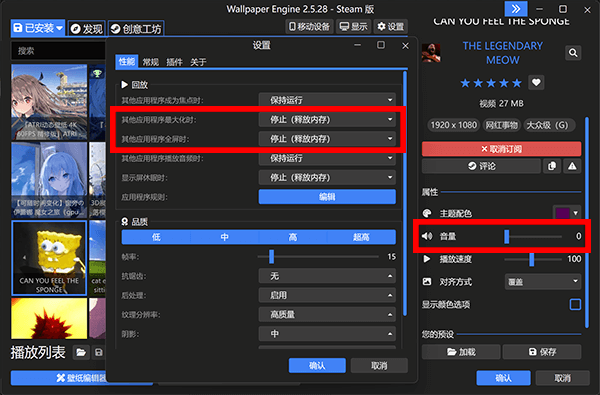
Task: Select the 低 quality preset
Action: point(156,237)
